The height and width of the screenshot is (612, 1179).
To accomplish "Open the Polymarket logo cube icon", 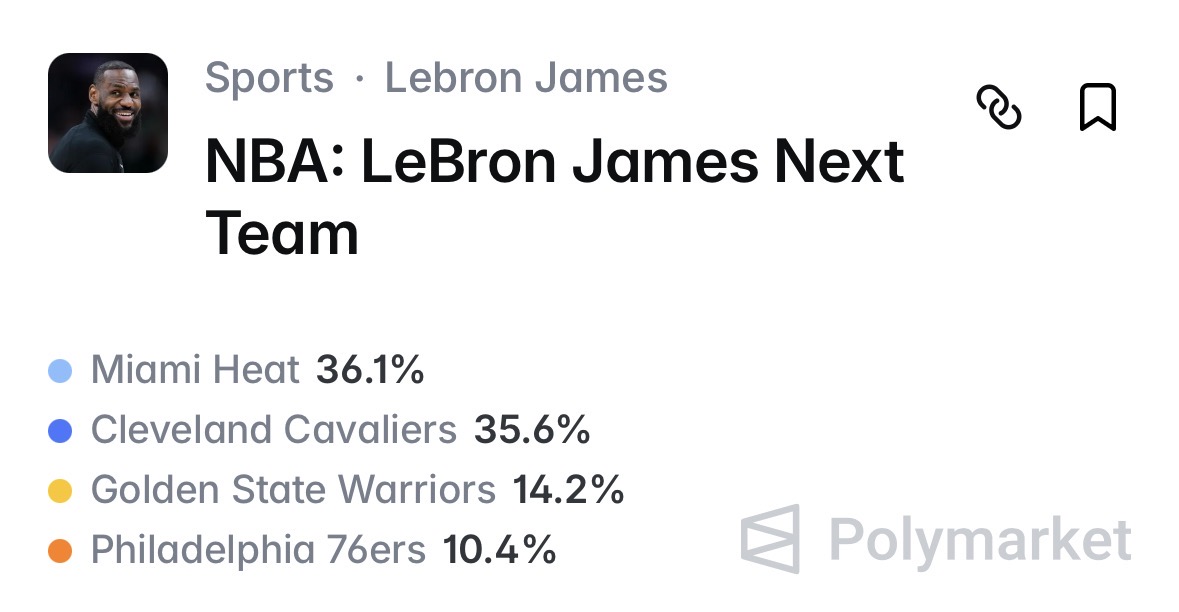I will pyautogui.click(x=770, y=539).
